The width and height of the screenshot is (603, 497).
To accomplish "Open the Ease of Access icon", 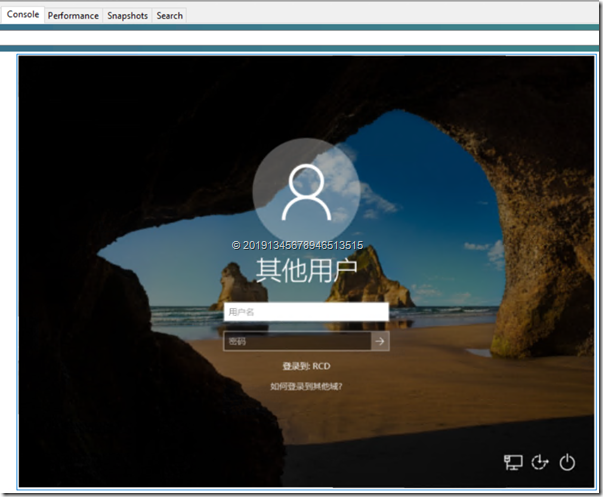I will [x=540, y=462].
